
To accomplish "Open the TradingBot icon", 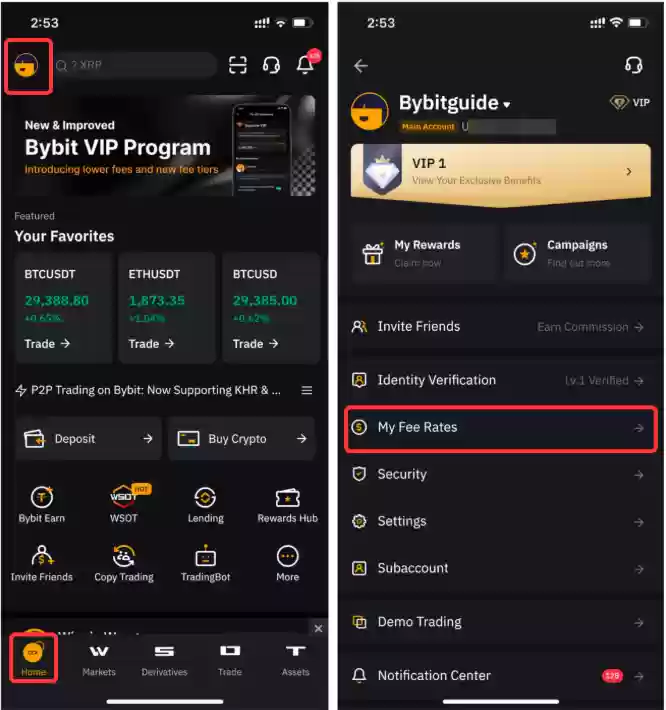I will [206, 563].
